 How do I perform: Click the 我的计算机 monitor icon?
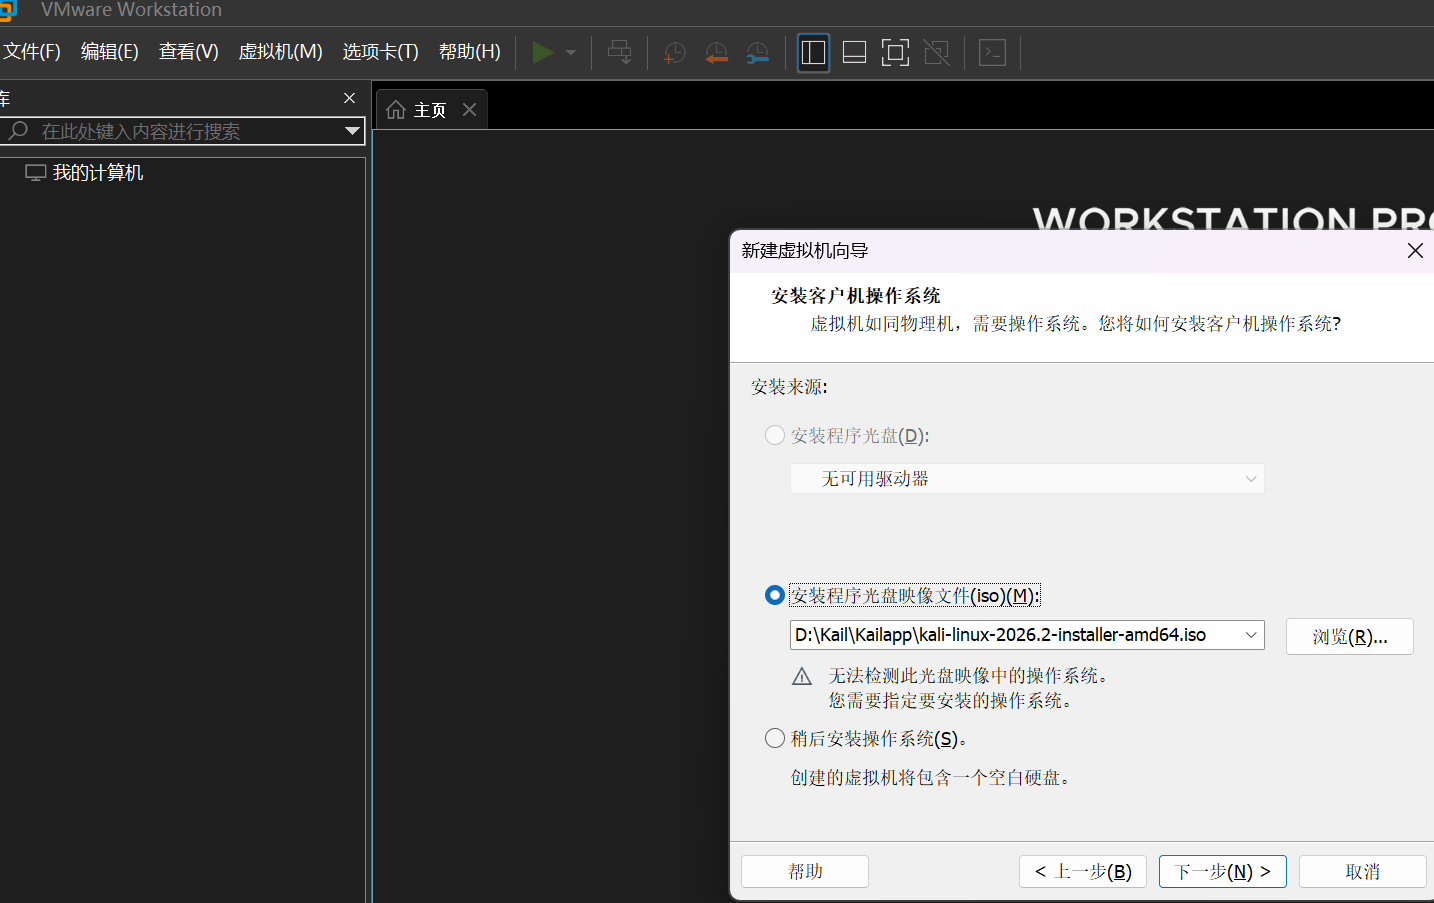[36, 173]
